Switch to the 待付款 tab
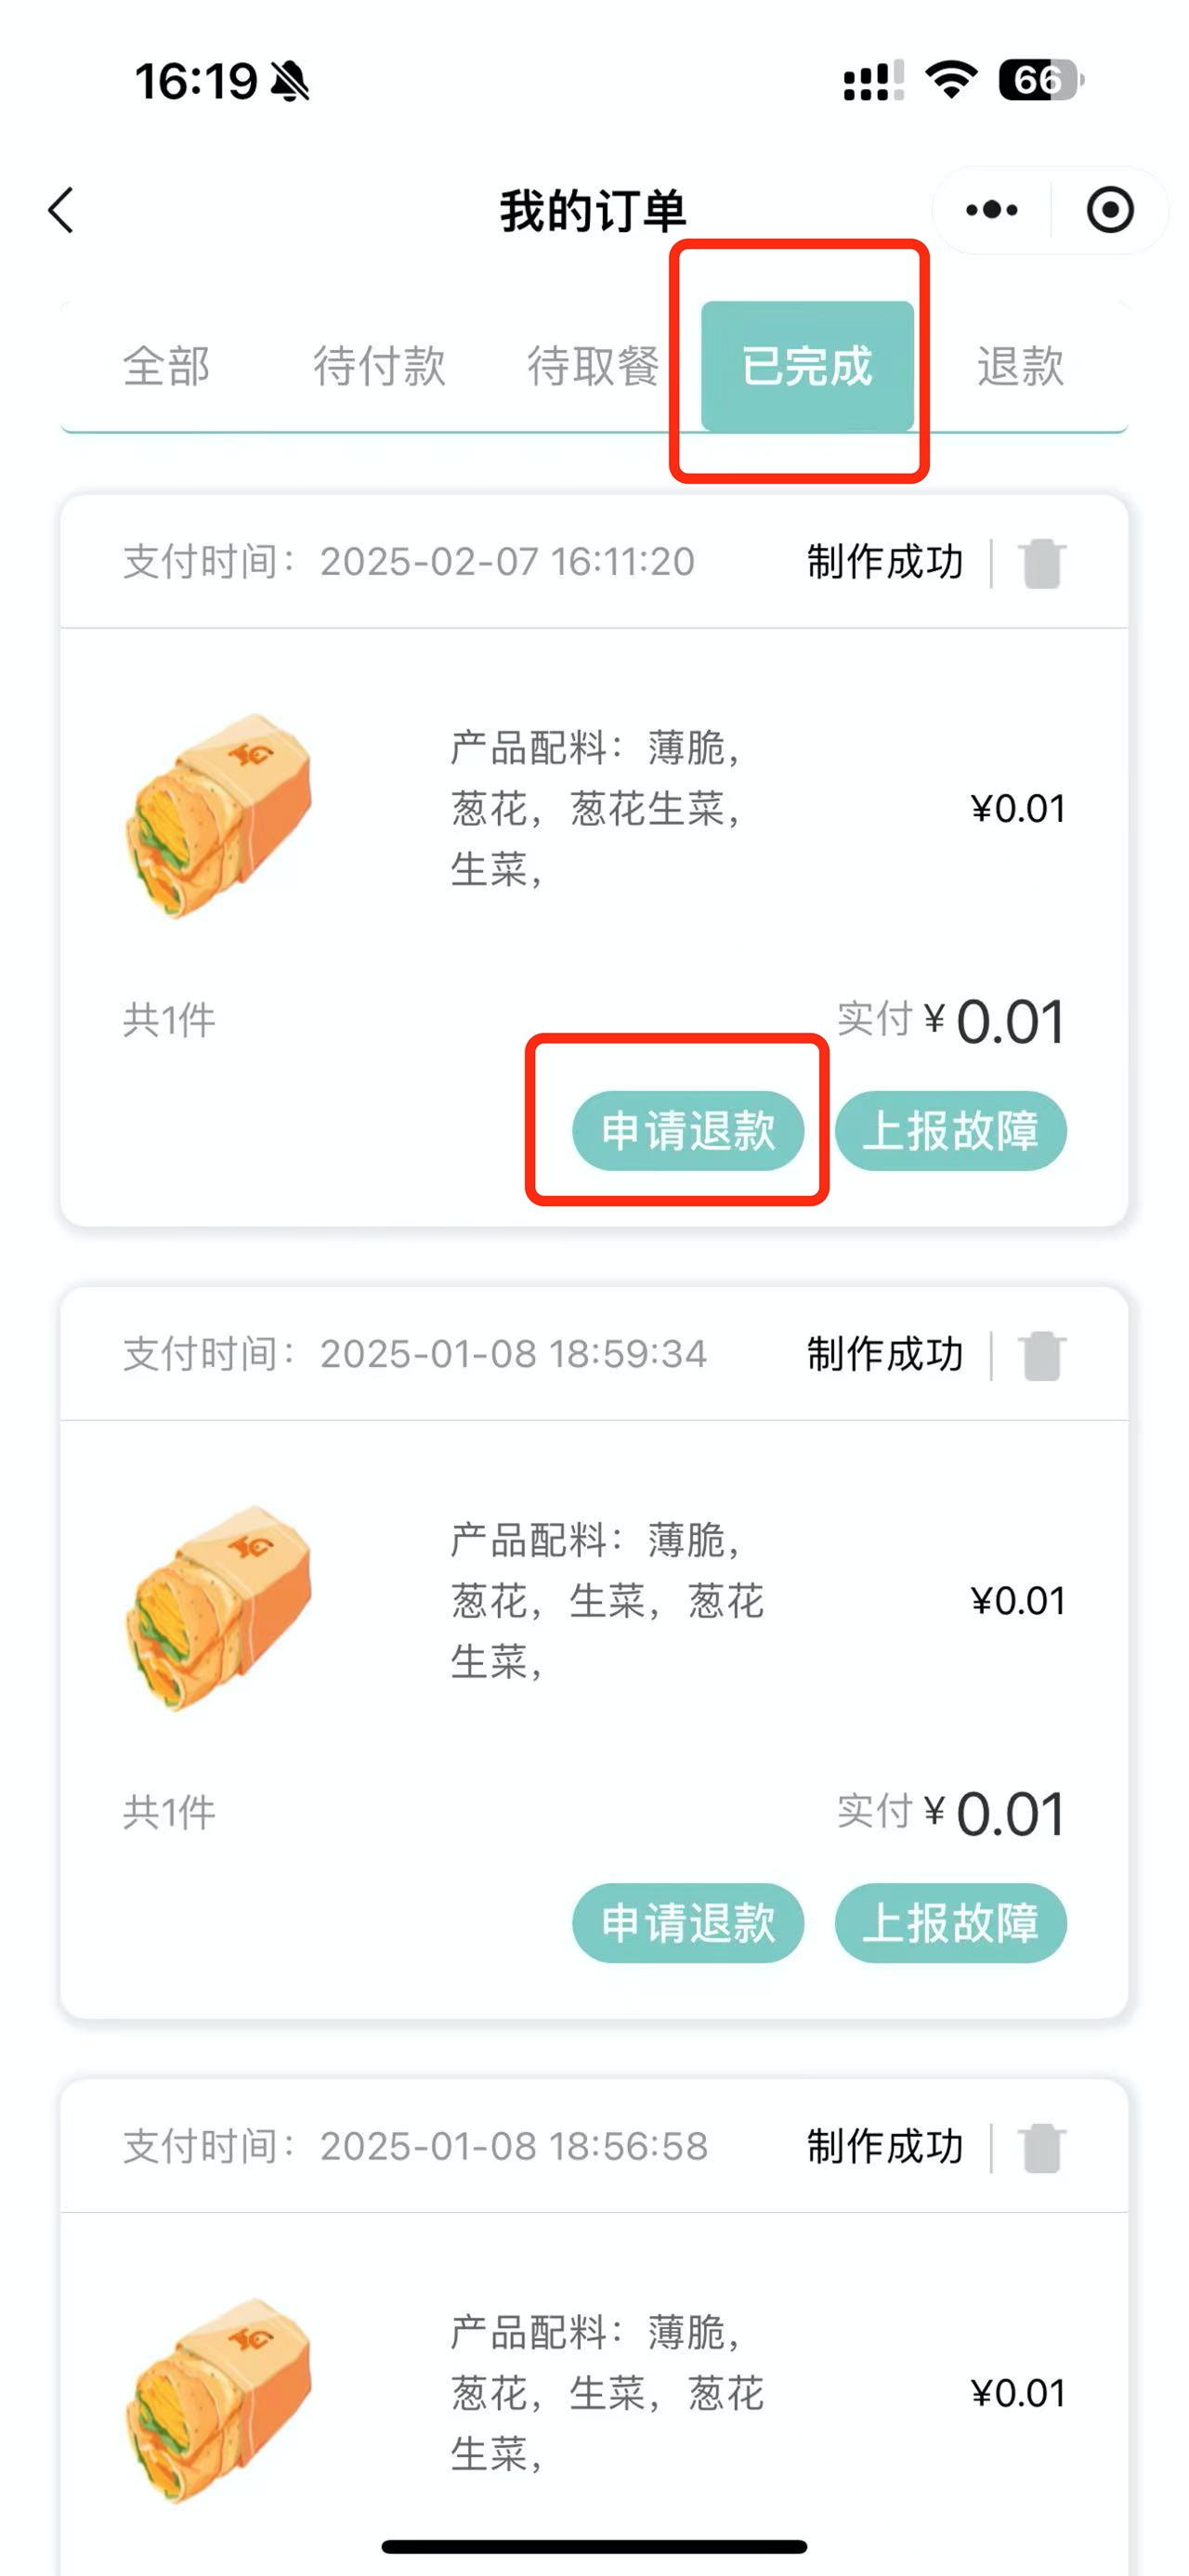1189x2576 pixels. [x=379, y=366]
